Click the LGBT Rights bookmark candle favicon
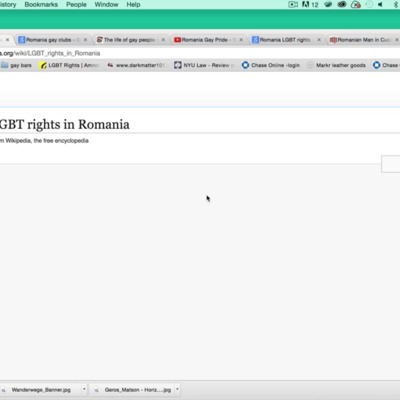Screen dimensions: 400x400 (43, 65)
